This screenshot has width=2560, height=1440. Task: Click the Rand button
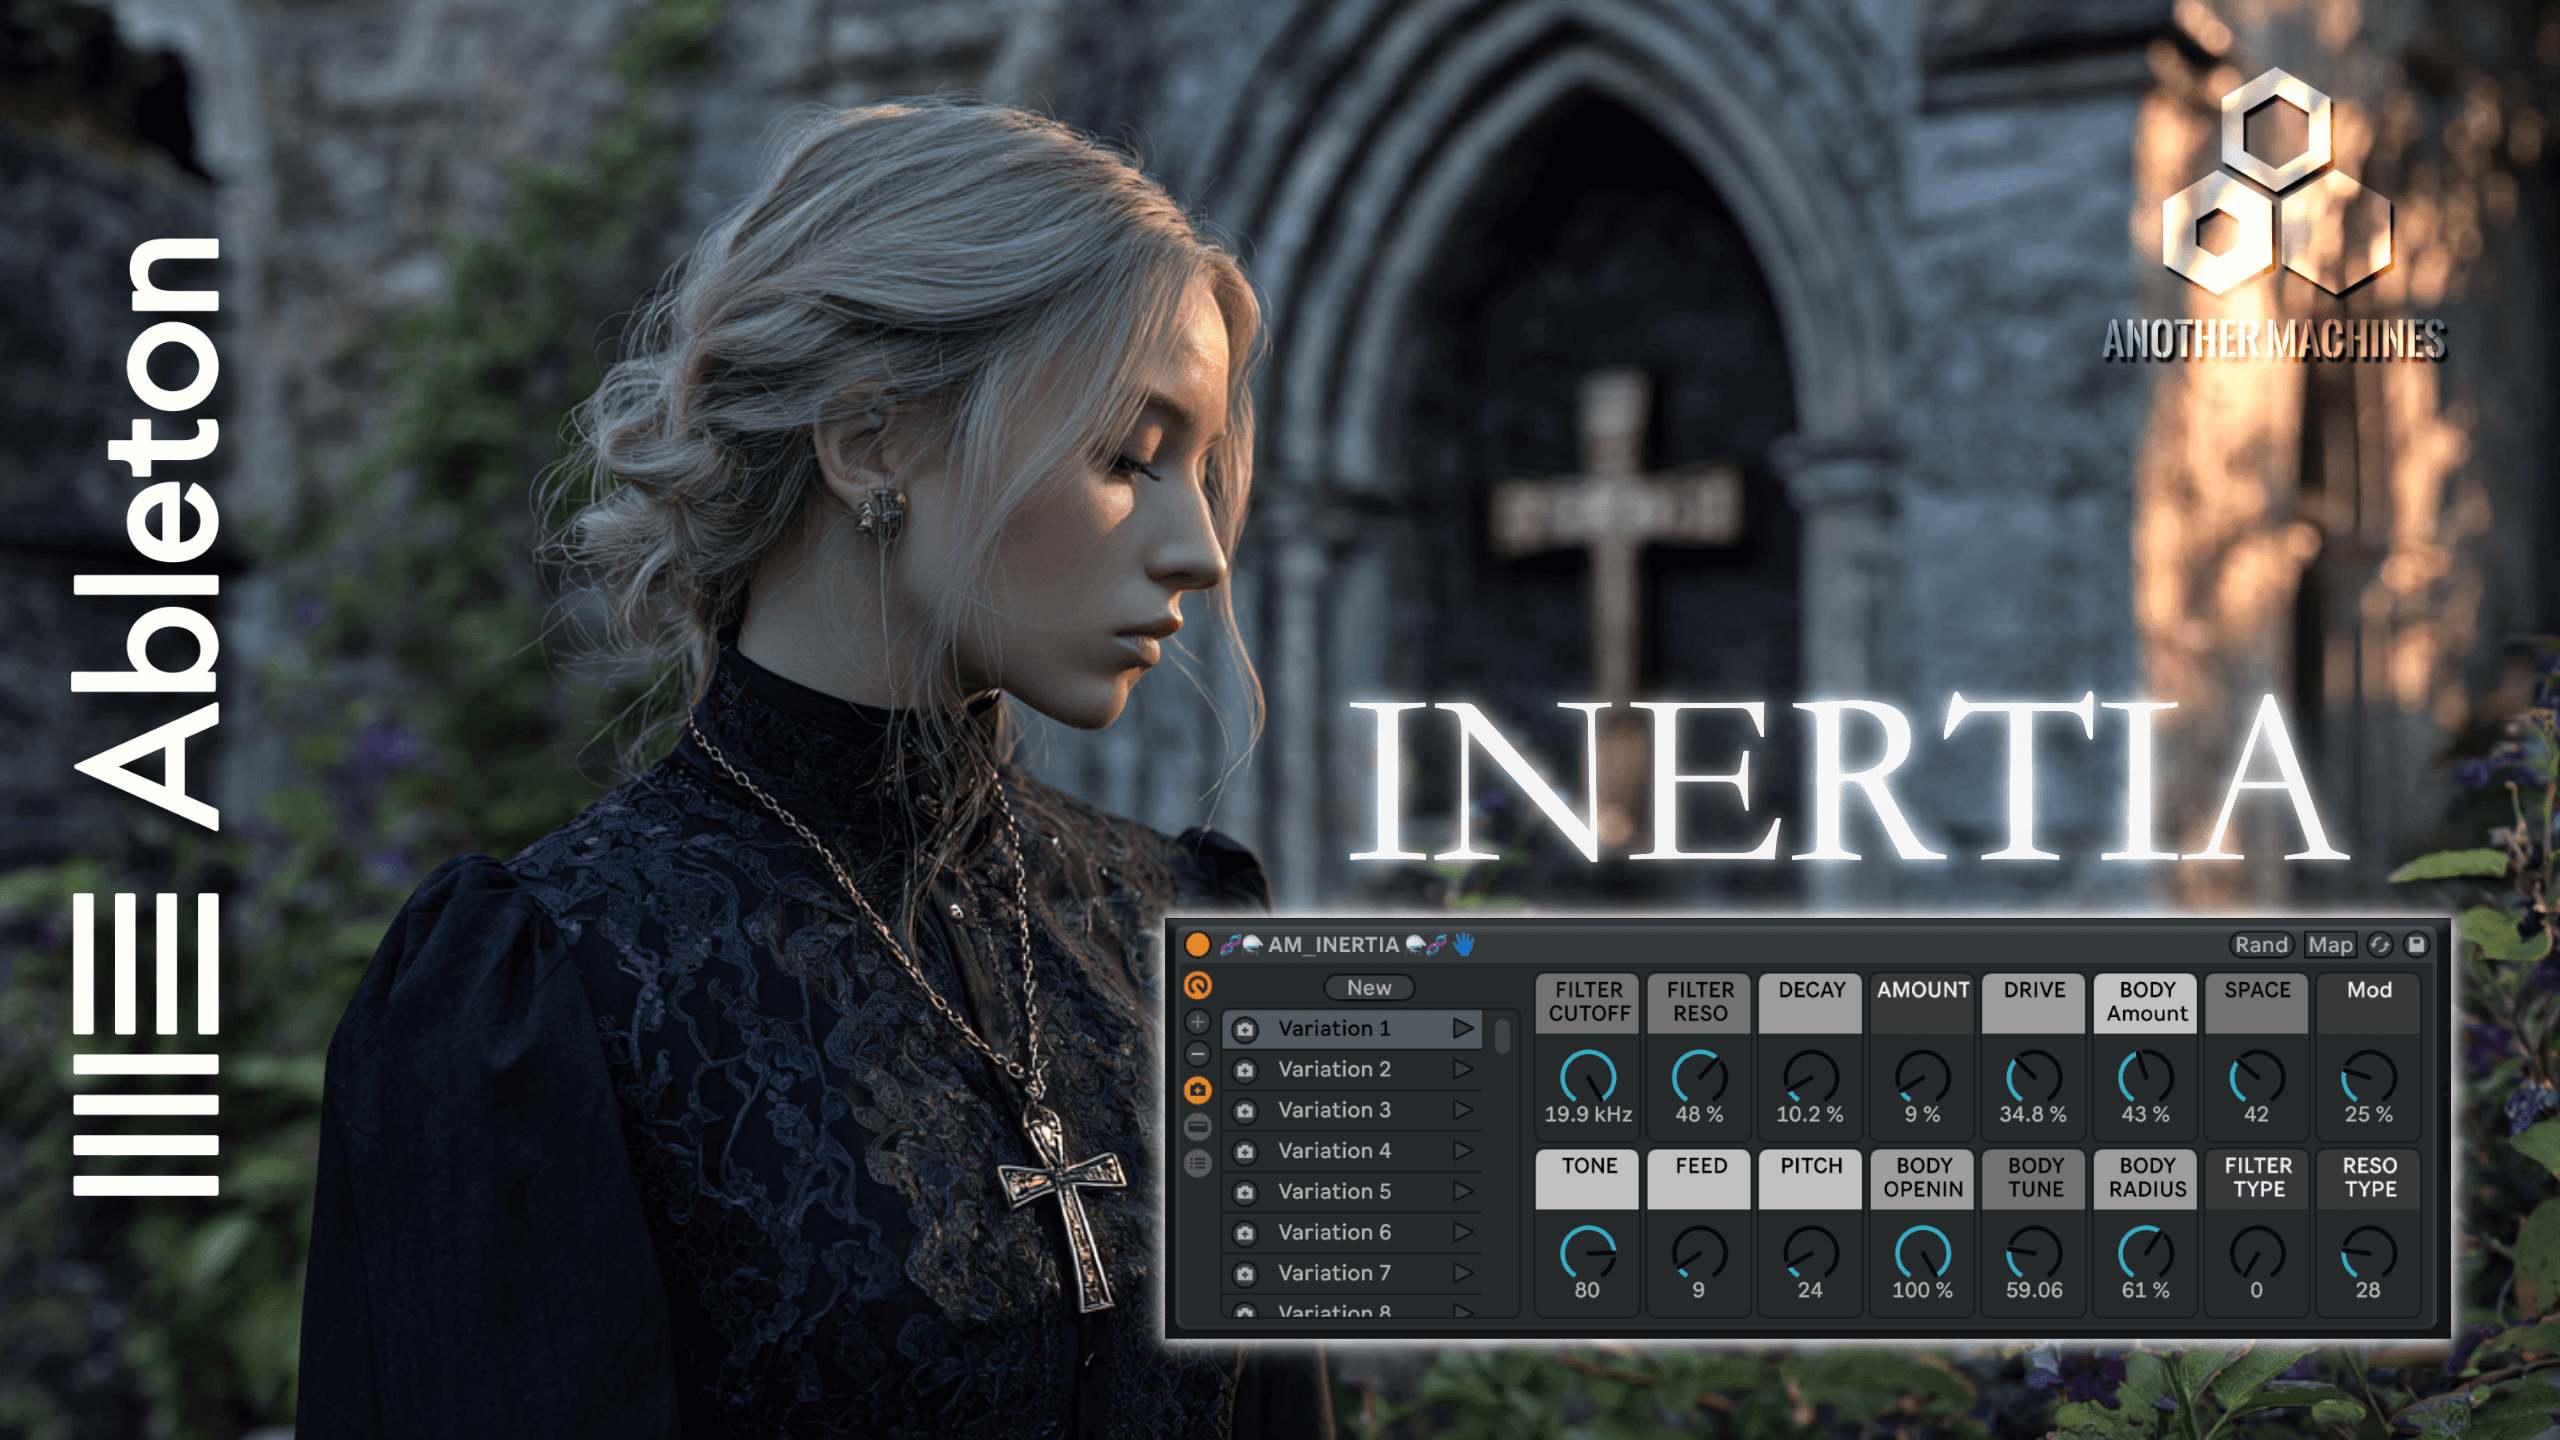[2261, 944]
